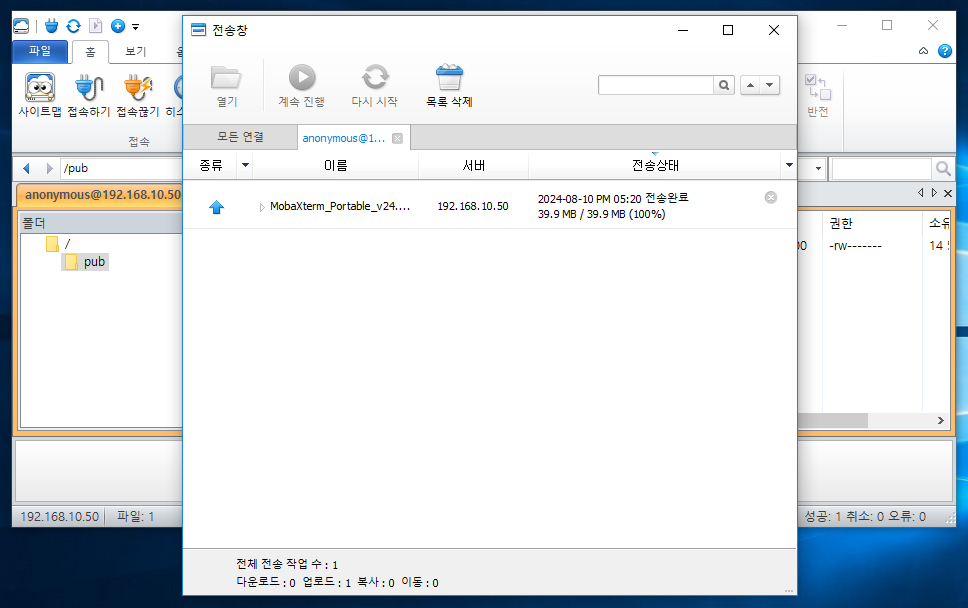
Task: Click the forward navigation arrow
Action: point(49,168)
